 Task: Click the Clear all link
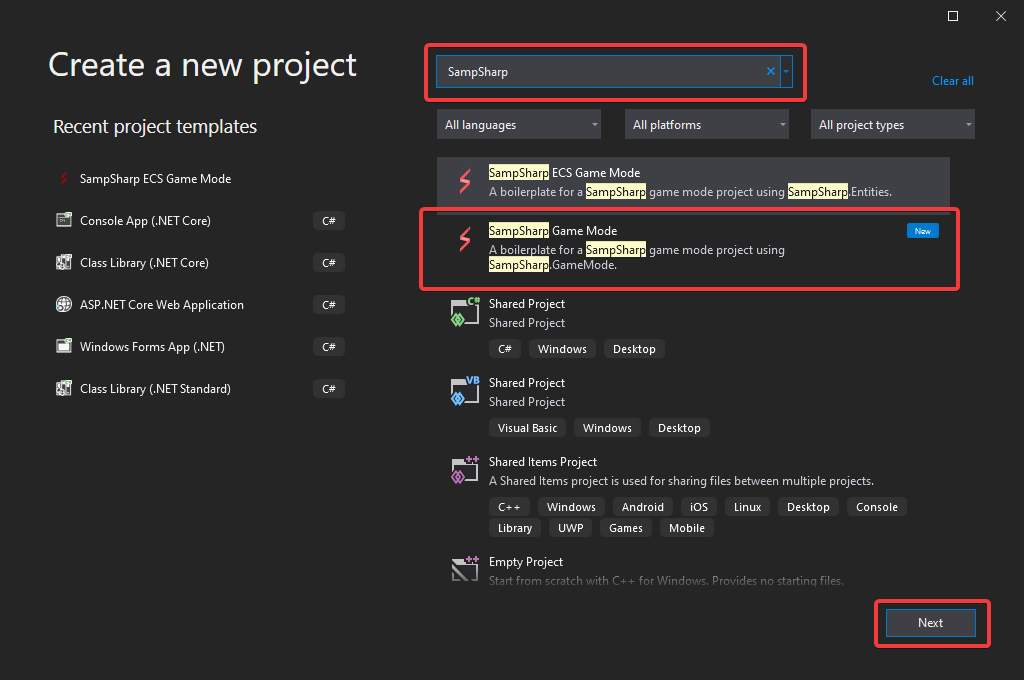952,81
